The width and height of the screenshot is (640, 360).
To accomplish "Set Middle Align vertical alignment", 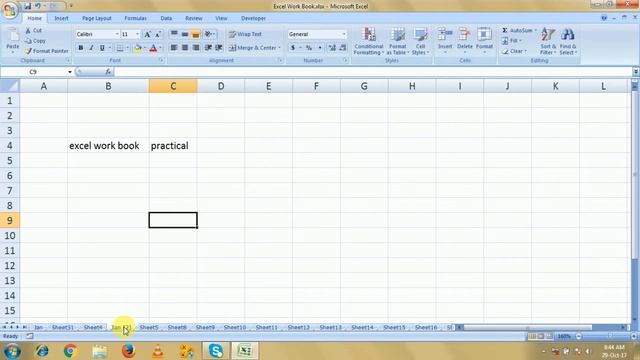I will coord(185,34).
